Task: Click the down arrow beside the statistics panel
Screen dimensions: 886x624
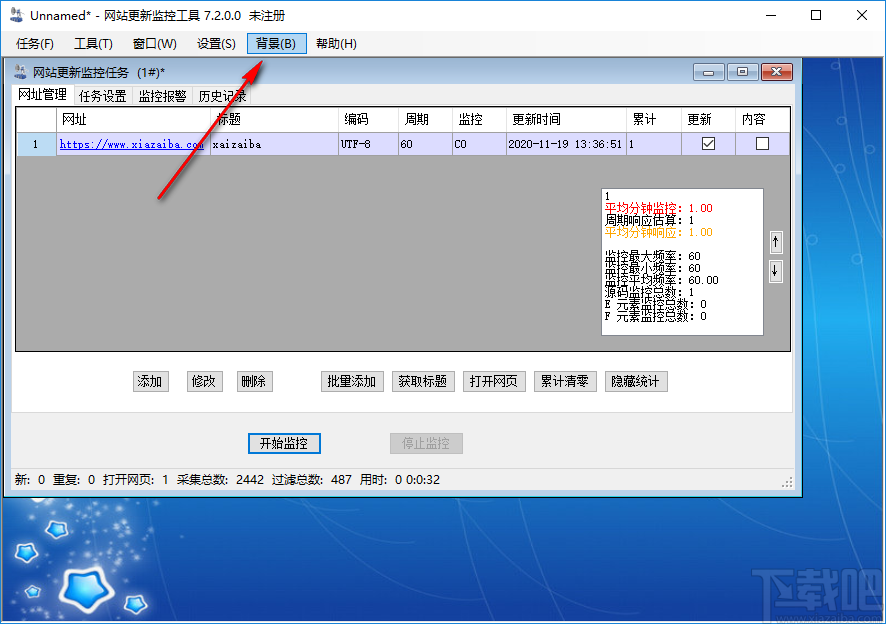Action: click(775, 271)
